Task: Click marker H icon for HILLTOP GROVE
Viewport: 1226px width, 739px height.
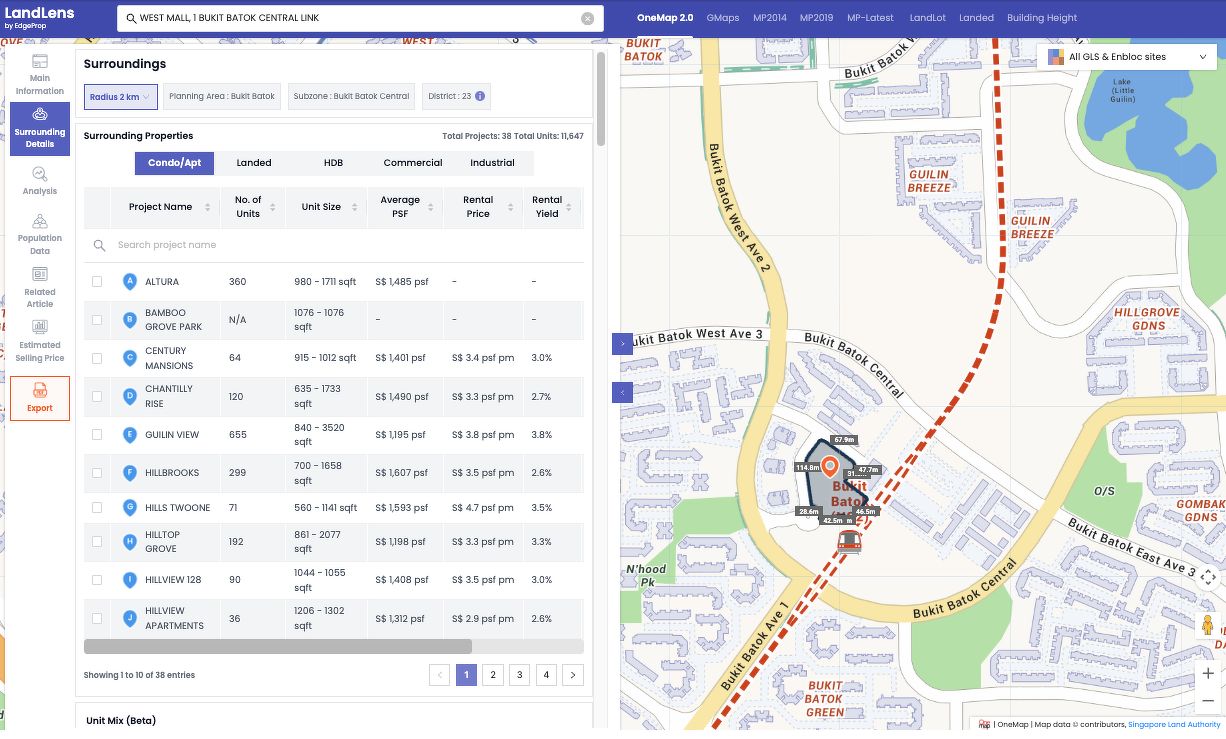Action: click(x=129, y=542)
